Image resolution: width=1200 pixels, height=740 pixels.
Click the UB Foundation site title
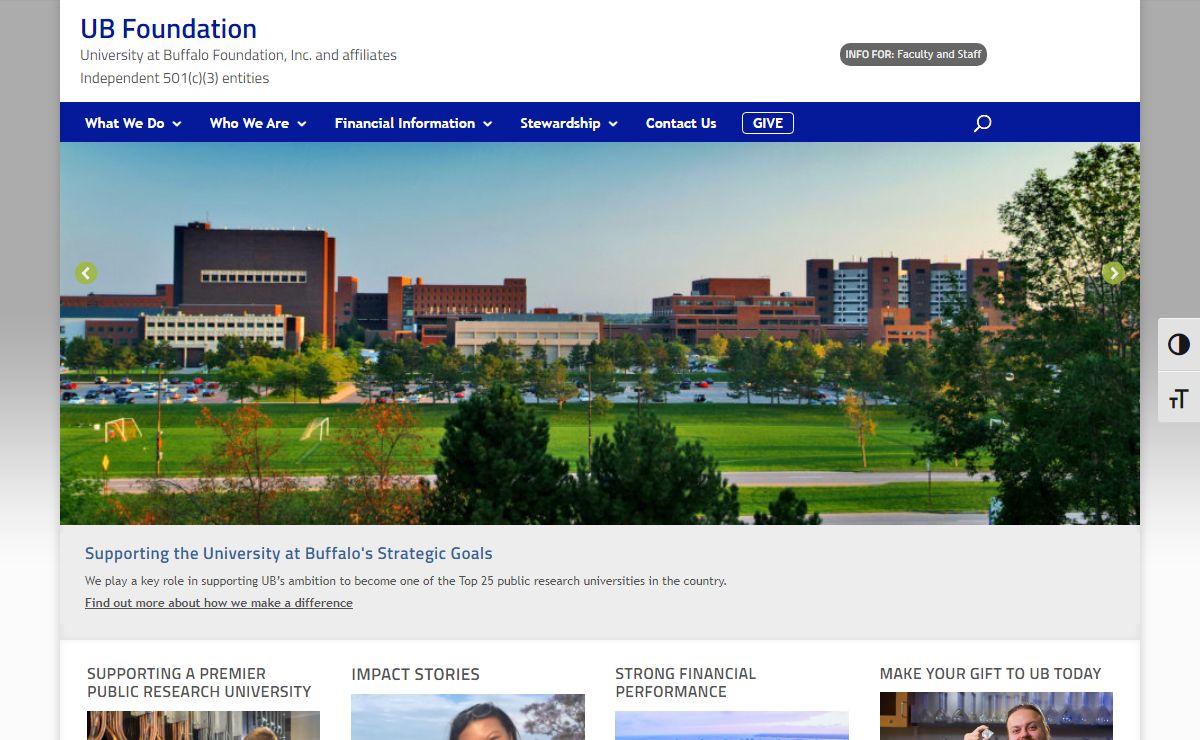point(169,29)
